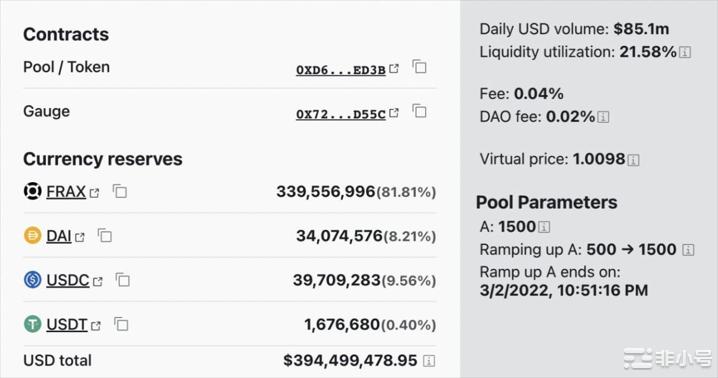The image size is (718, 378).
Task: Select the USDC reserve amount 39,709,283
Action: (337, 280)
